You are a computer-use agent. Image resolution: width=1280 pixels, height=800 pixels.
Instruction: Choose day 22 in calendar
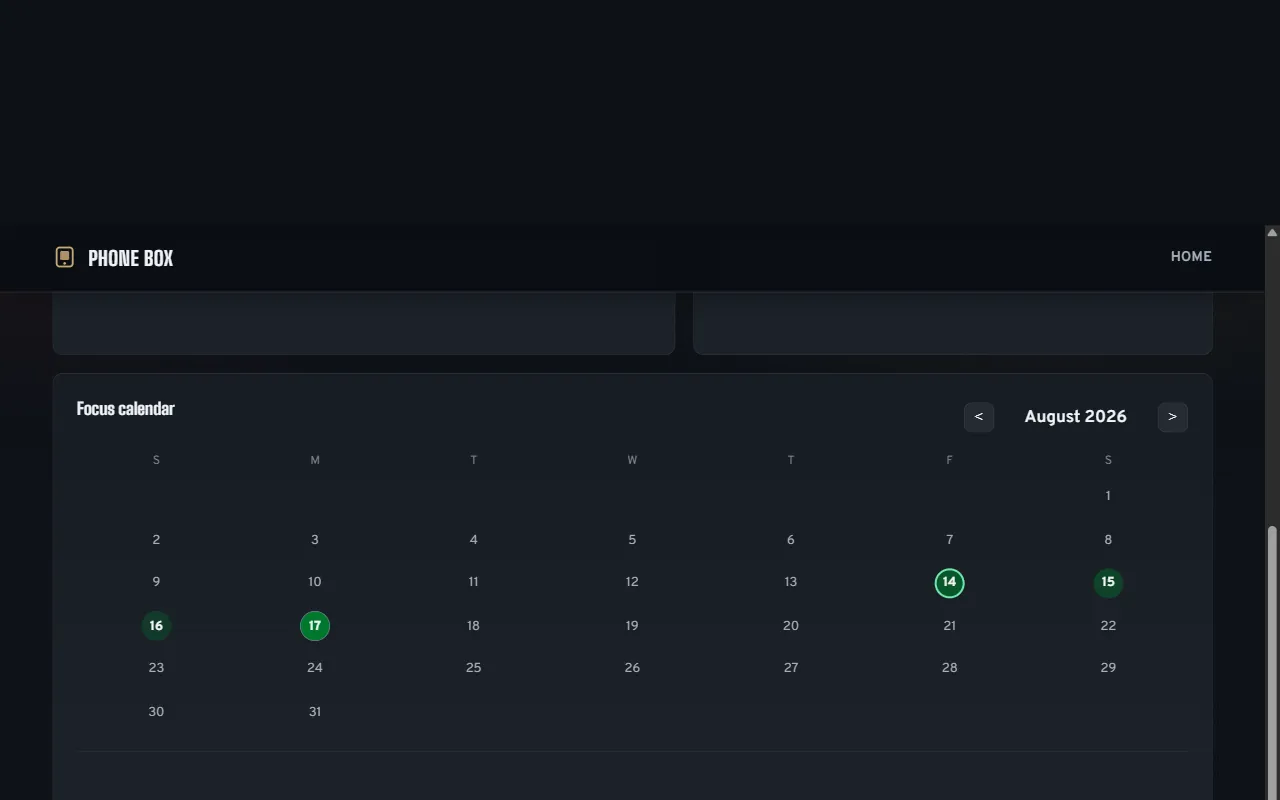(x=1108, y=626)
